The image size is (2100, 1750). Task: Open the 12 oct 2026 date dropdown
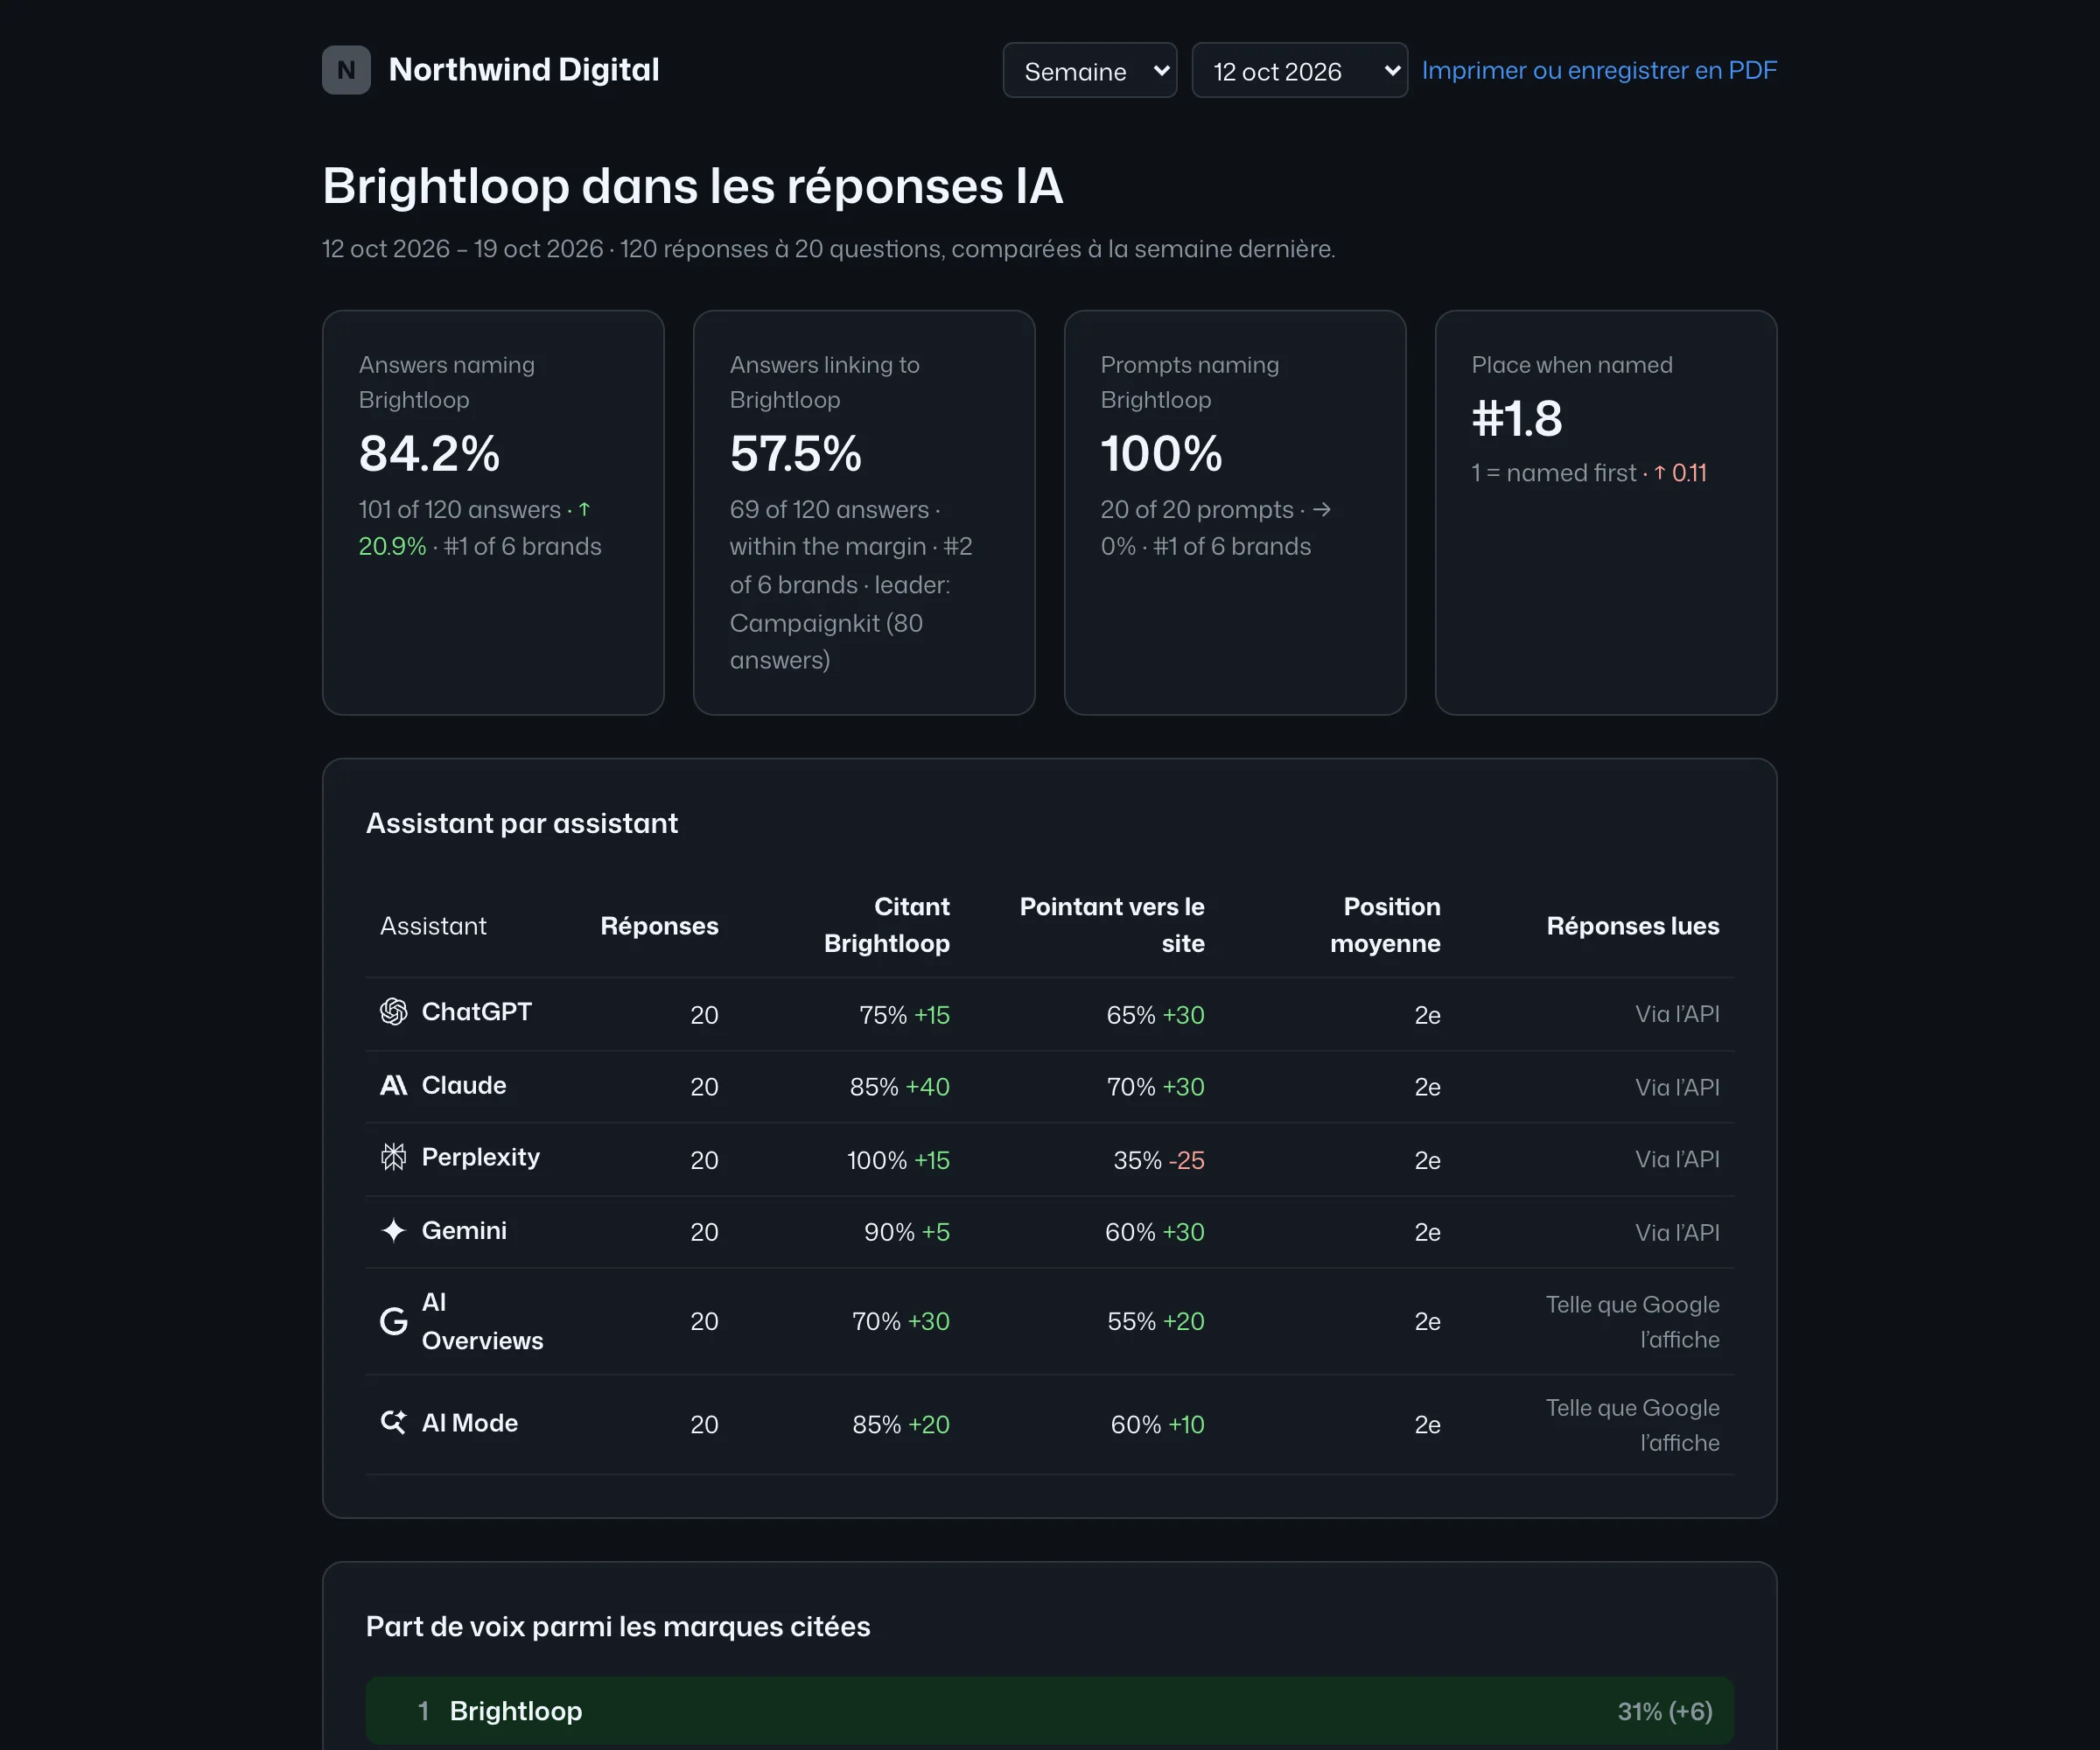(1299, 71)
